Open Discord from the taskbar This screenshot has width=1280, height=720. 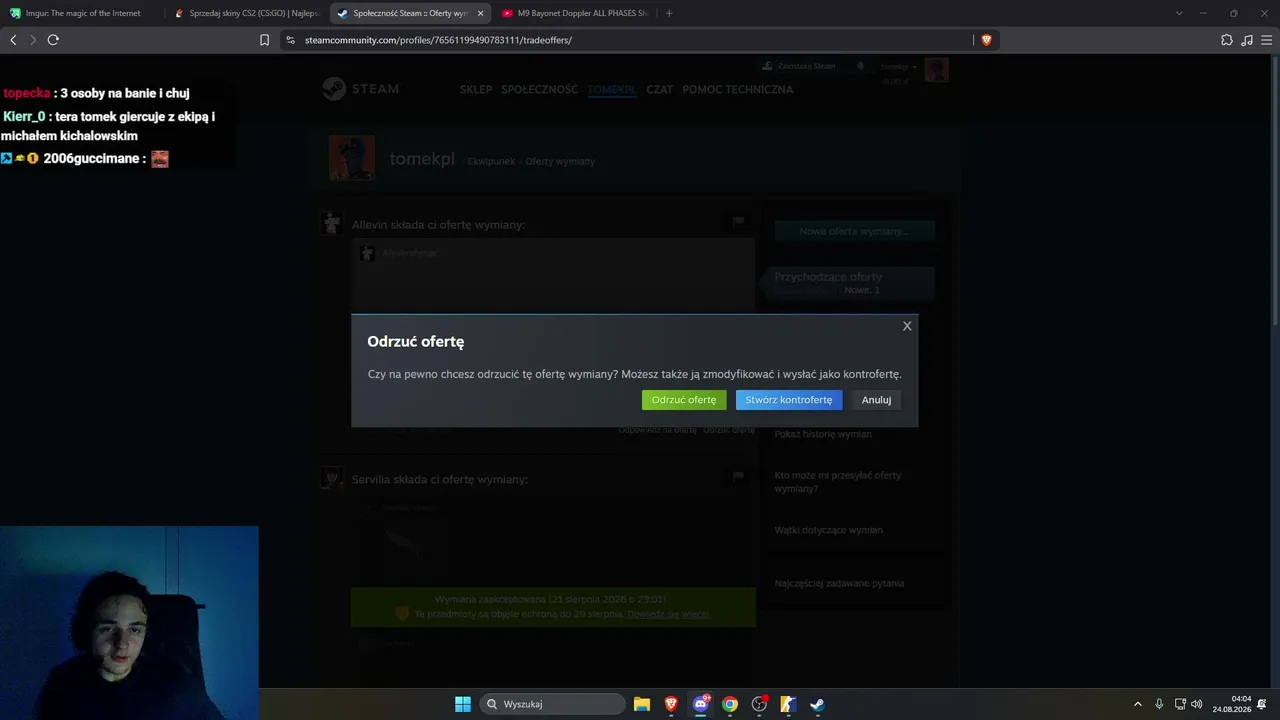click(x=701, y=704)
